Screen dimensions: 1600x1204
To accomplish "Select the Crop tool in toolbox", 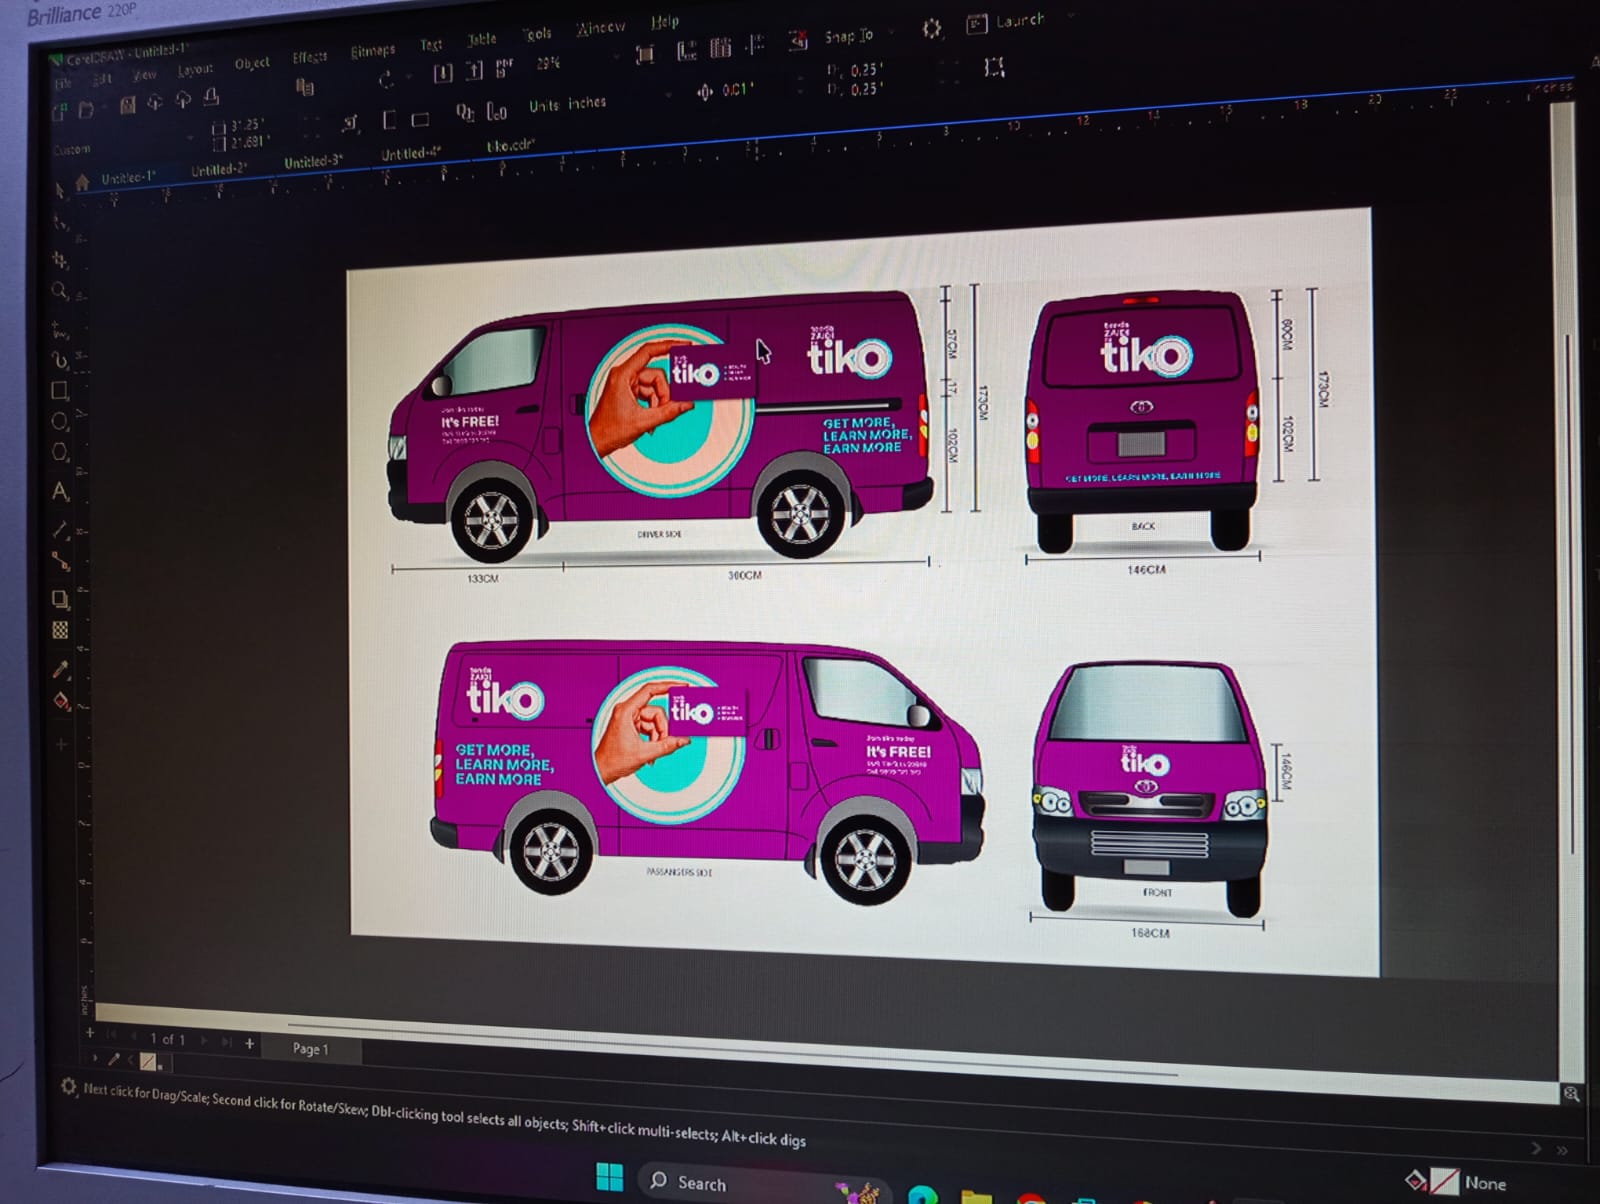I will (60, 260).
